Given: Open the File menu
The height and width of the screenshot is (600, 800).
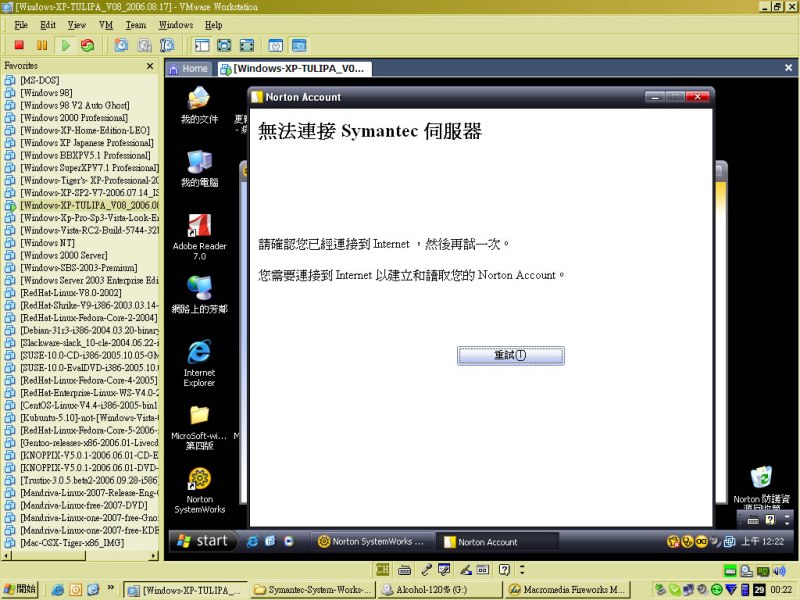Looking at the screenshot, I should pyautogui.click(x=21, y=25).
